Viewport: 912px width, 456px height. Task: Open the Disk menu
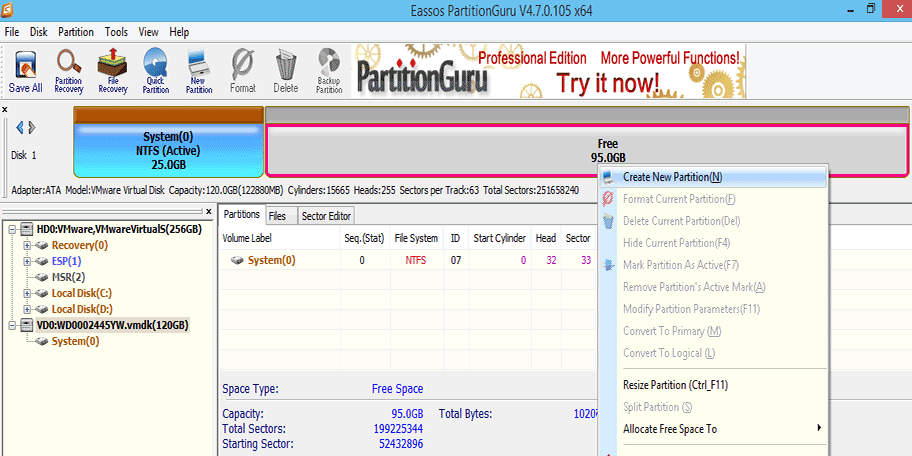pos(39,32)
